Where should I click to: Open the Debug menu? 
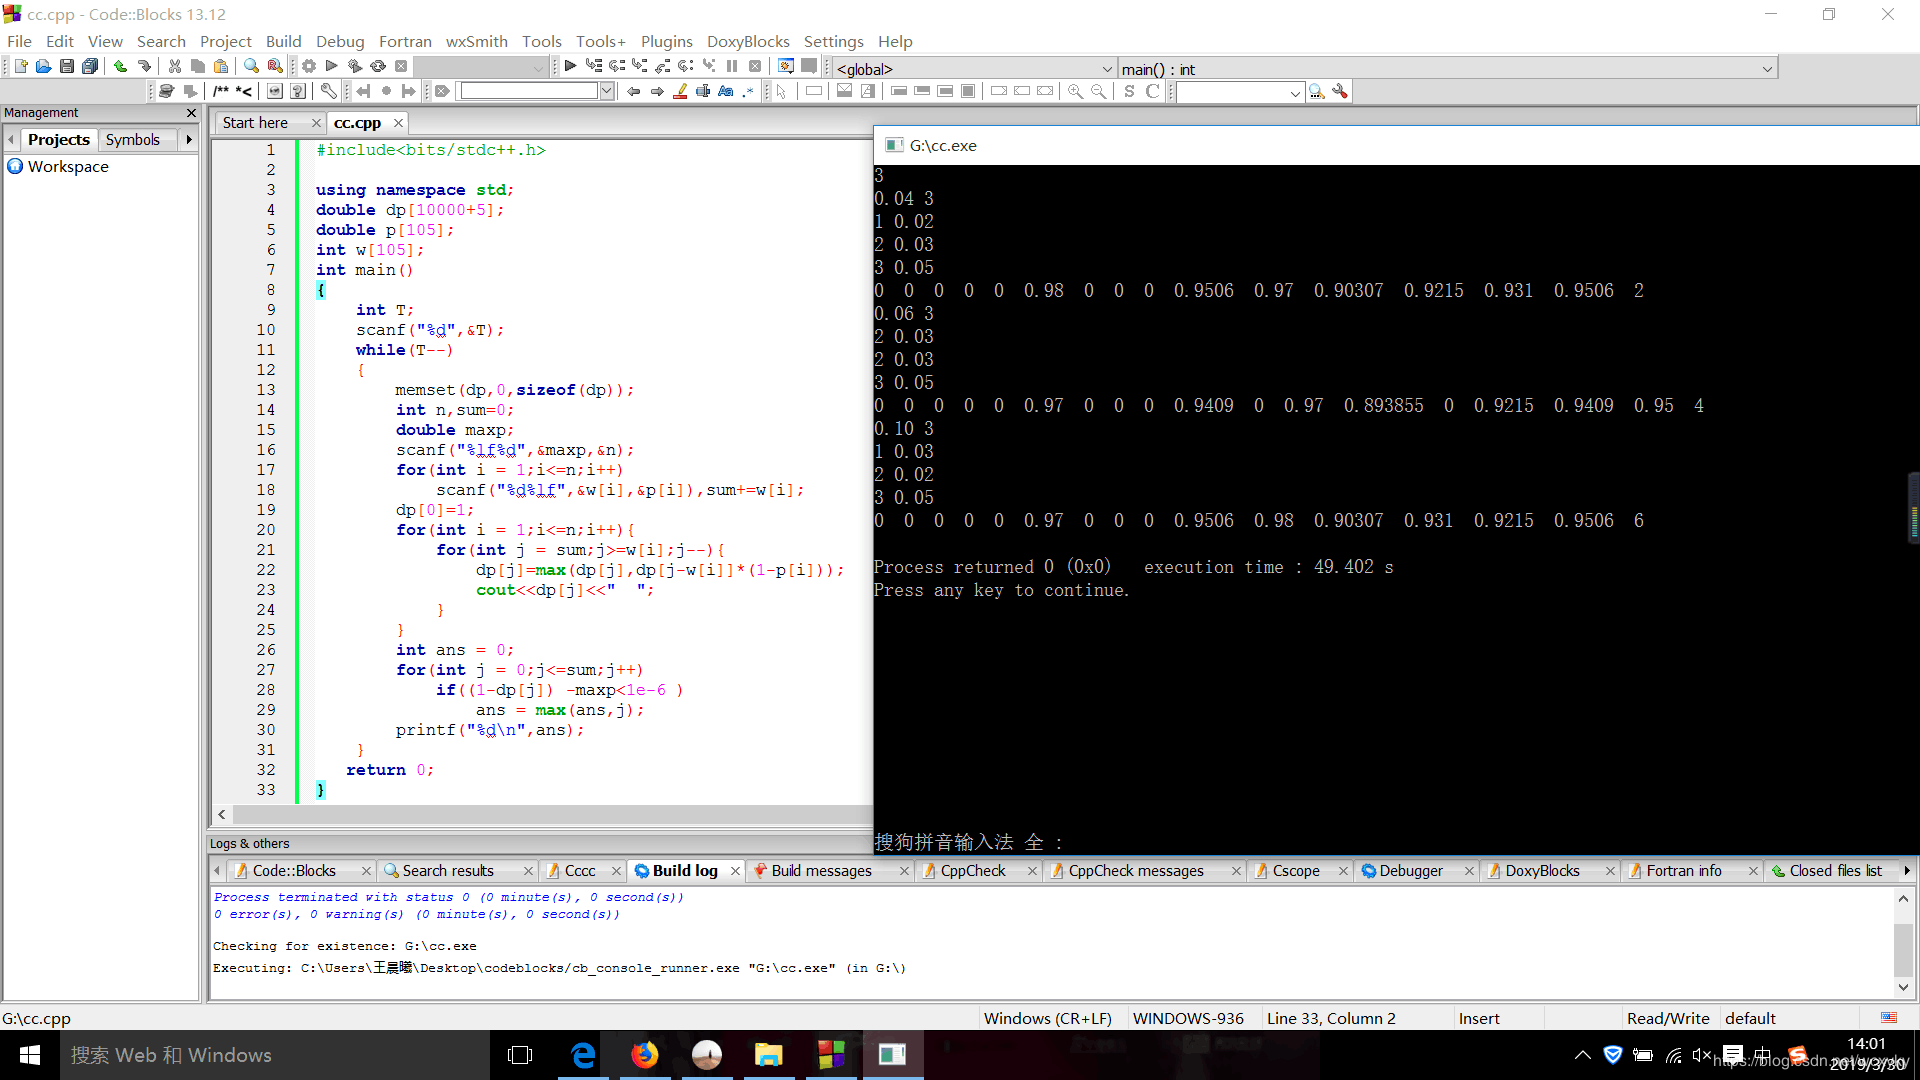click(x=340, y=41)
